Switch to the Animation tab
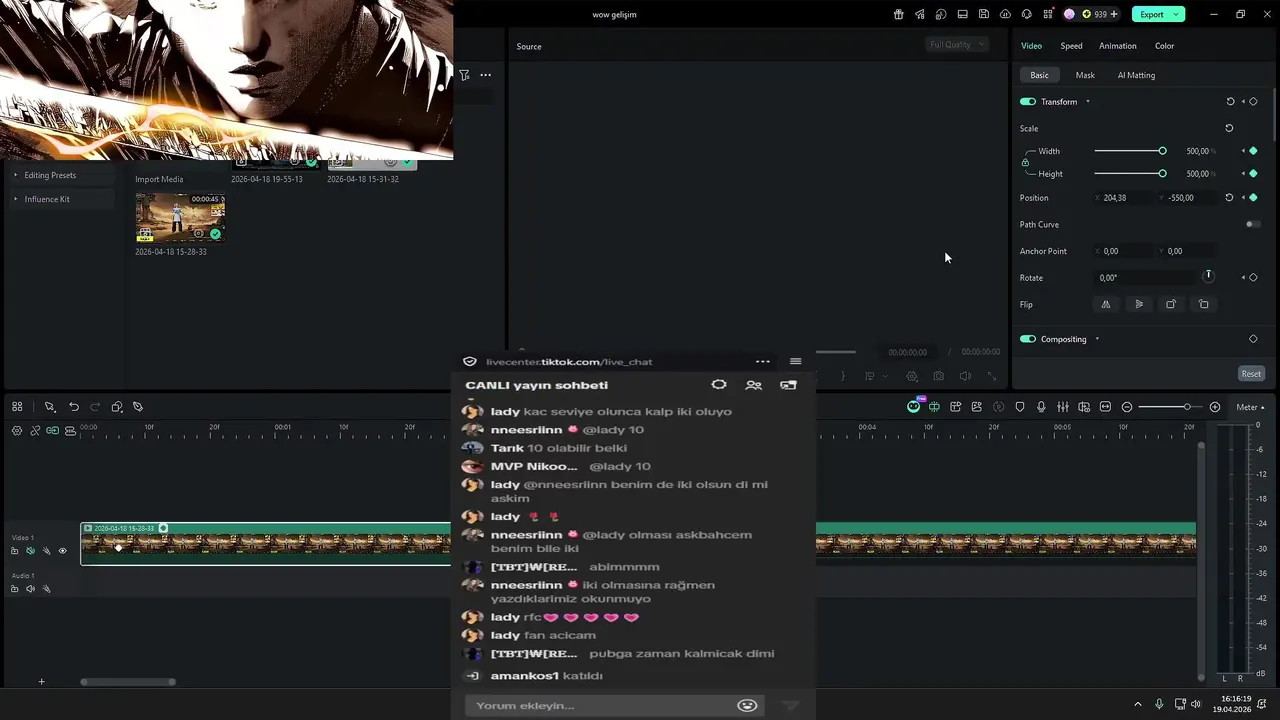 tap(1117, 46)
